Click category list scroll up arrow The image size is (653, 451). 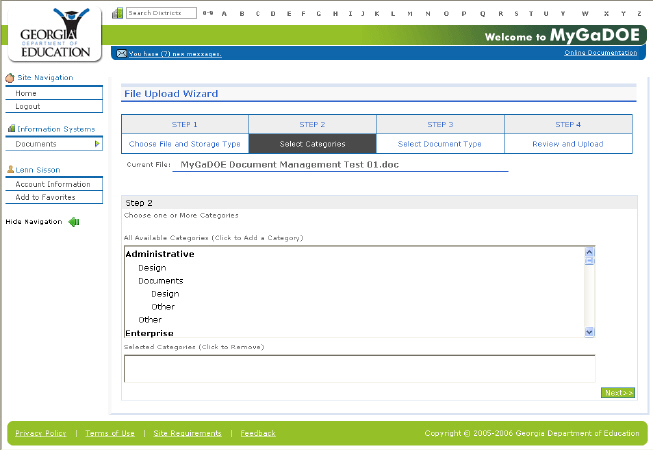(589, 252)
